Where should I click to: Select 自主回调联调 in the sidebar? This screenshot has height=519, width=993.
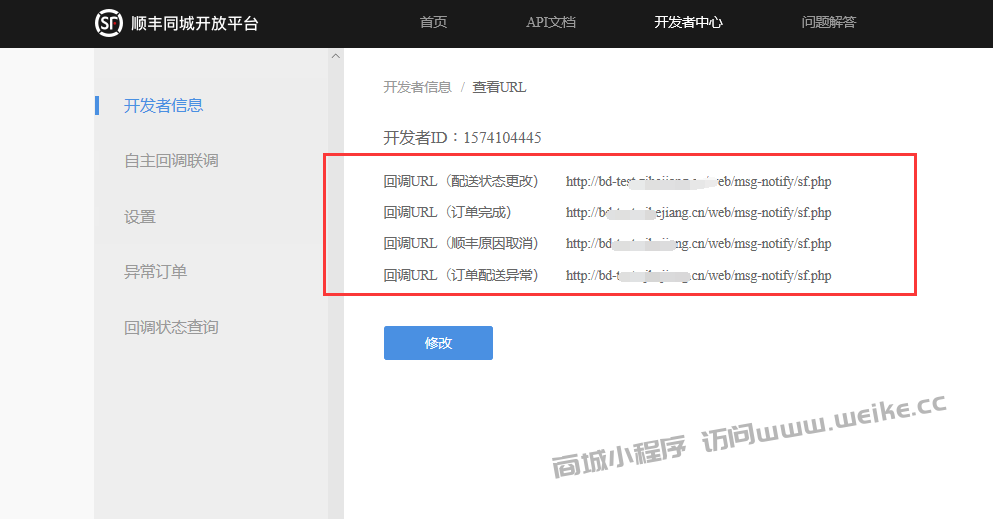(x=171, y=161)
